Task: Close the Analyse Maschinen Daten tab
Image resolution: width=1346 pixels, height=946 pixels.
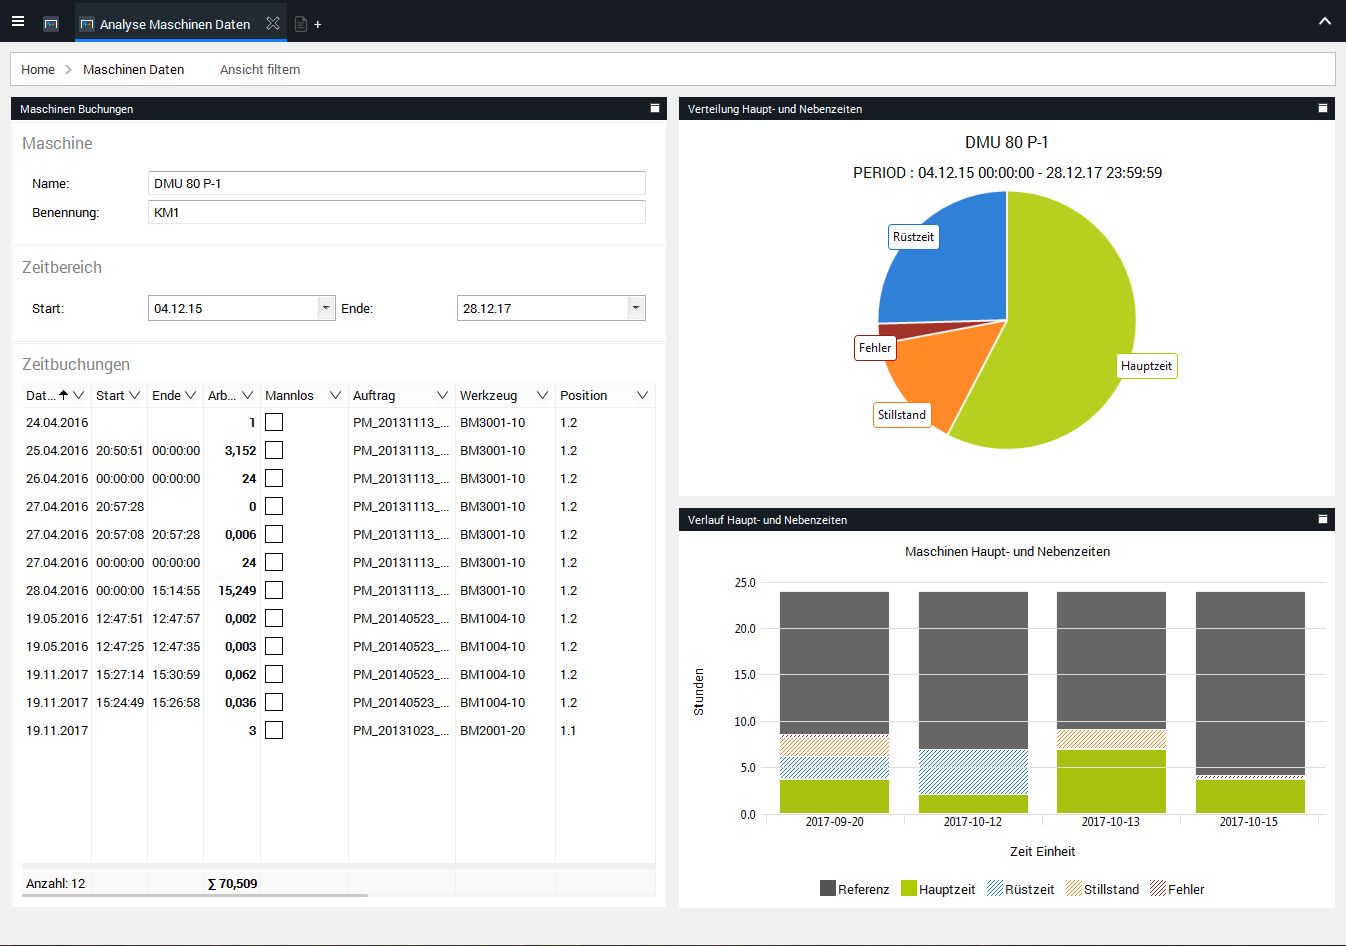Action: coord(272,23)
